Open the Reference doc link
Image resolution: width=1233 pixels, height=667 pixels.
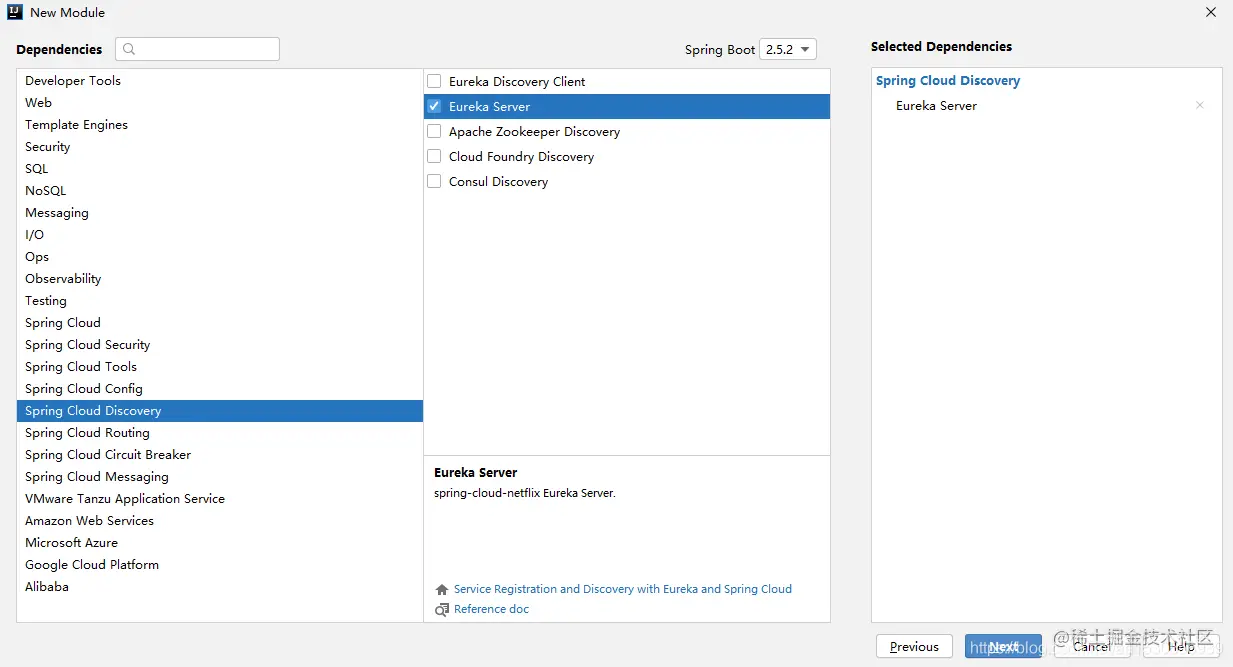point(491,609)
